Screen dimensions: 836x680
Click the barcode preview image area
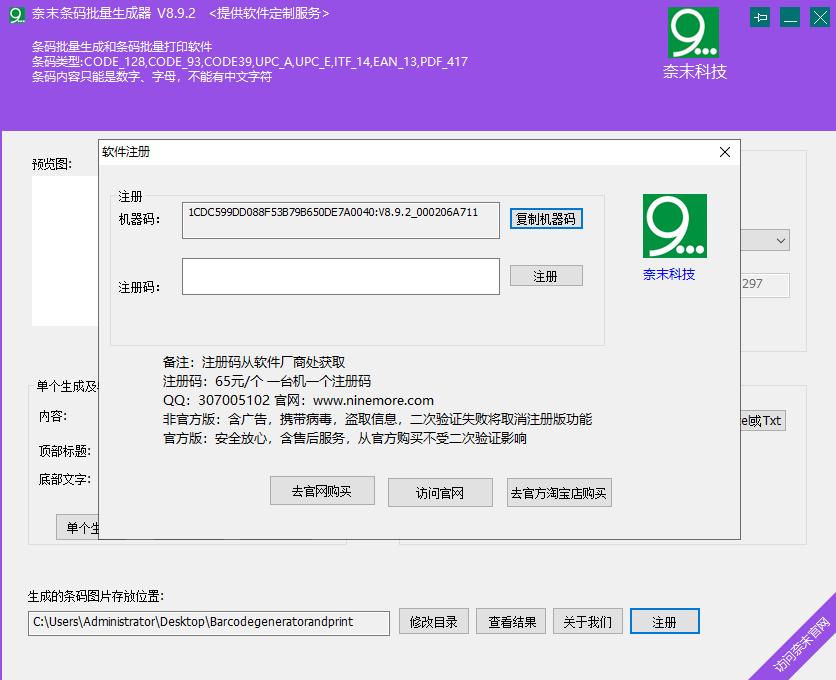pyautogui.click(x=65, y=251)
